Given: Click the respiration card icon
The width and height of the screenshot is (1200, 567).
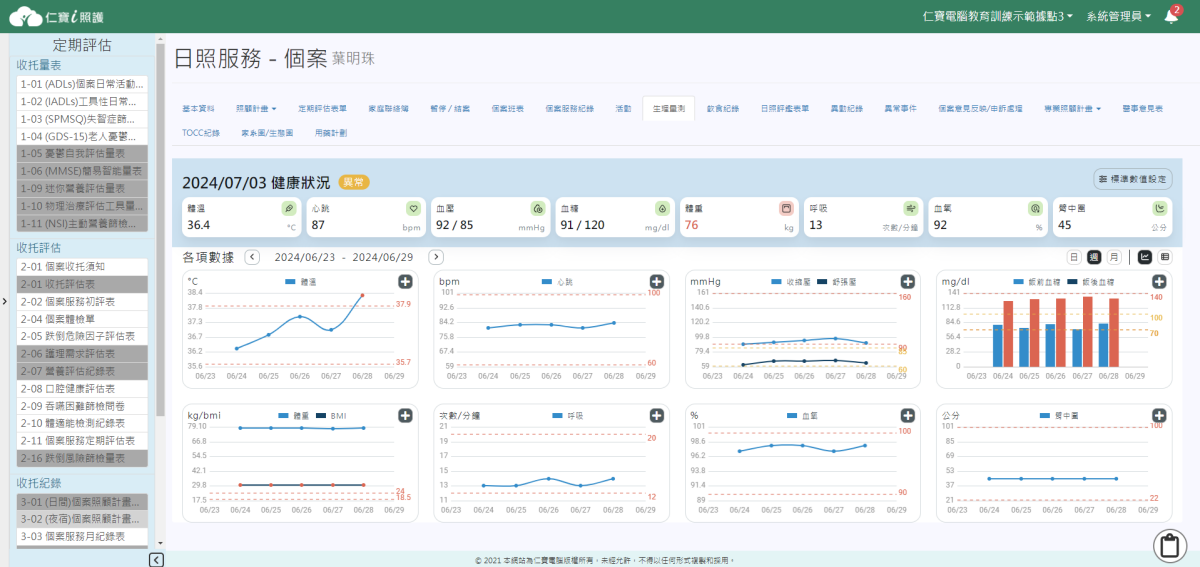Looking at the screenshot, I should point(910,208).
